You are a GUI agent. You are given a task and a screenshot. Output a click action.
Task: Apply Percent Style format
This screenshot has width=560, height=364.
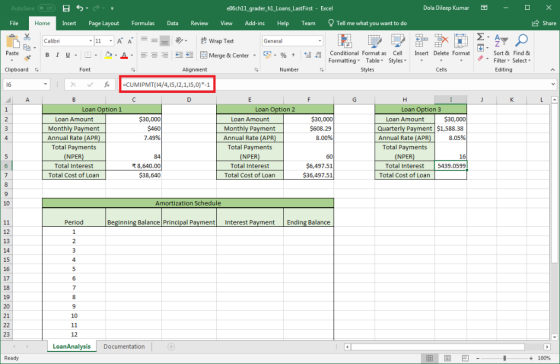pyautogui.click(x=283, y=55)
